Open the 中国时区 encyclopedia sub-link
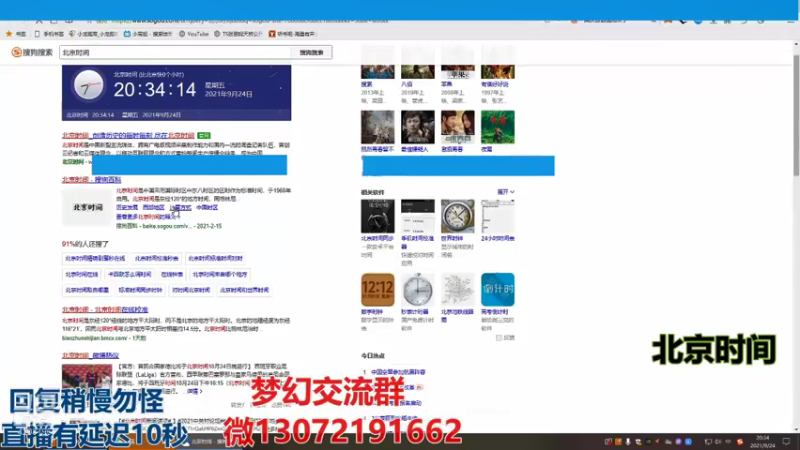Viewport: 800px width, 450px height. click(x=207, y=208)
